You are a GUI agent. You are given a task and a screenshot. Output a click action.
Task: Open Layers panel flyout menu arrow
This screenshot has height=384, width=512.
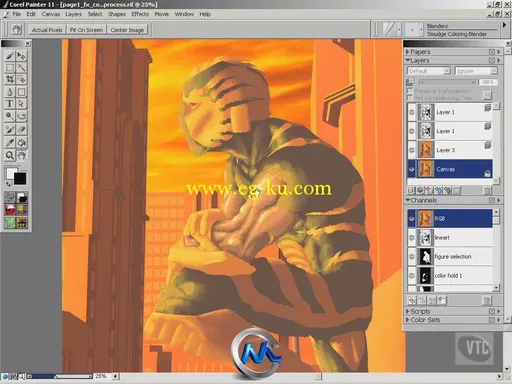(499, 60)
